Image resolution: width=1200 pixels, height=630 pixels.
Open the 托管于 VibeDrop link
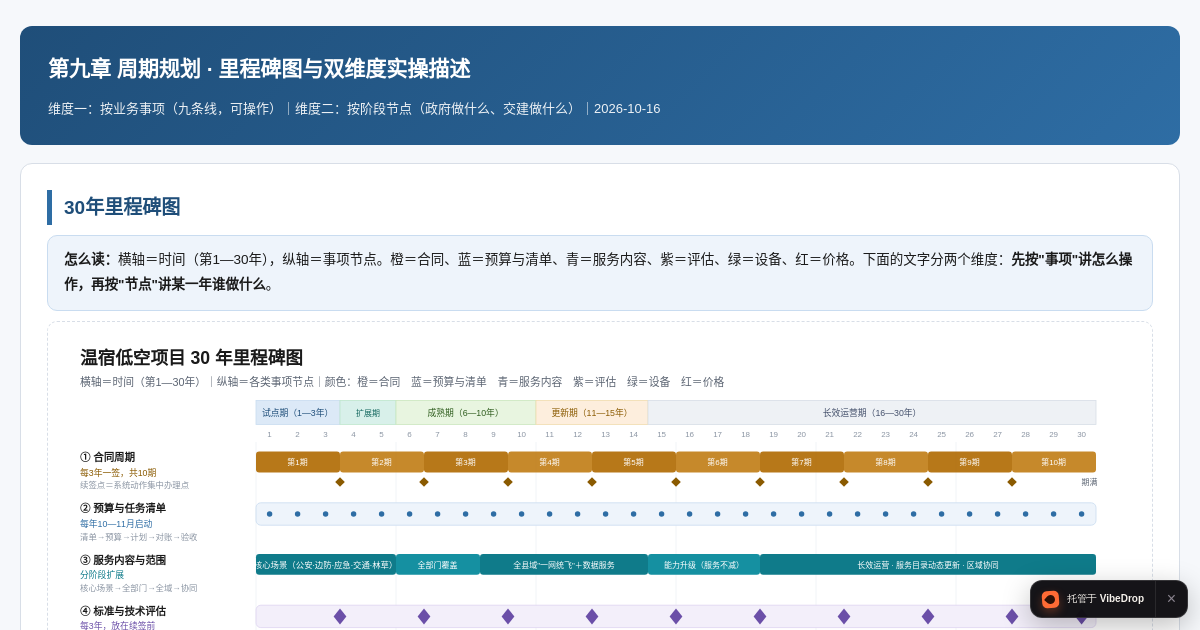(1105, 599)
